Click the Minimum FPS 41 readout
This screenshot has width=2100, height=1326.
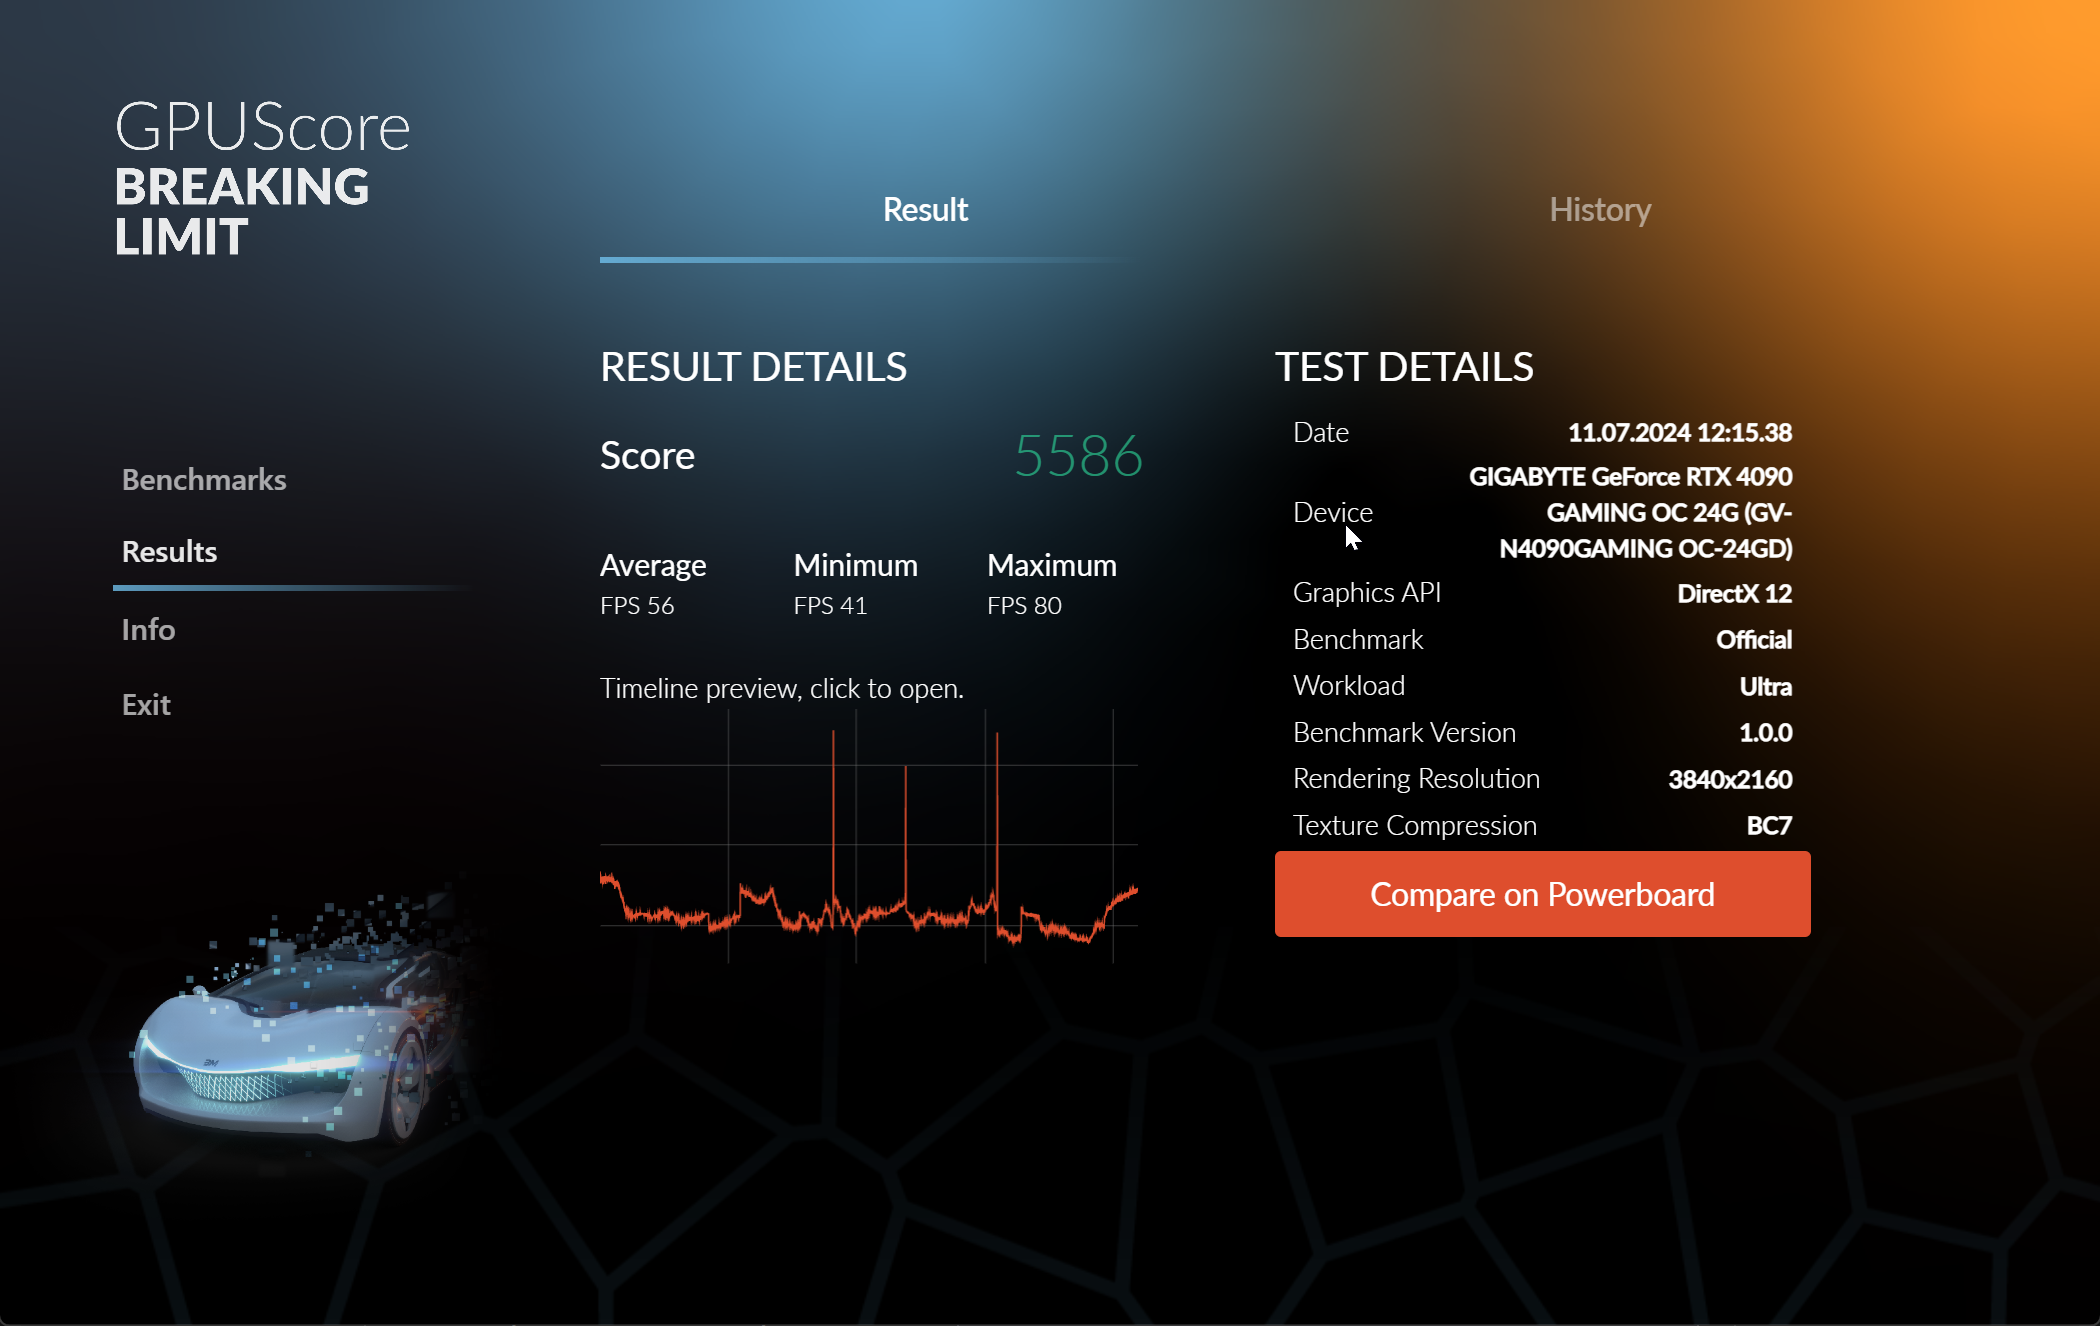click(x=855, y=585)
